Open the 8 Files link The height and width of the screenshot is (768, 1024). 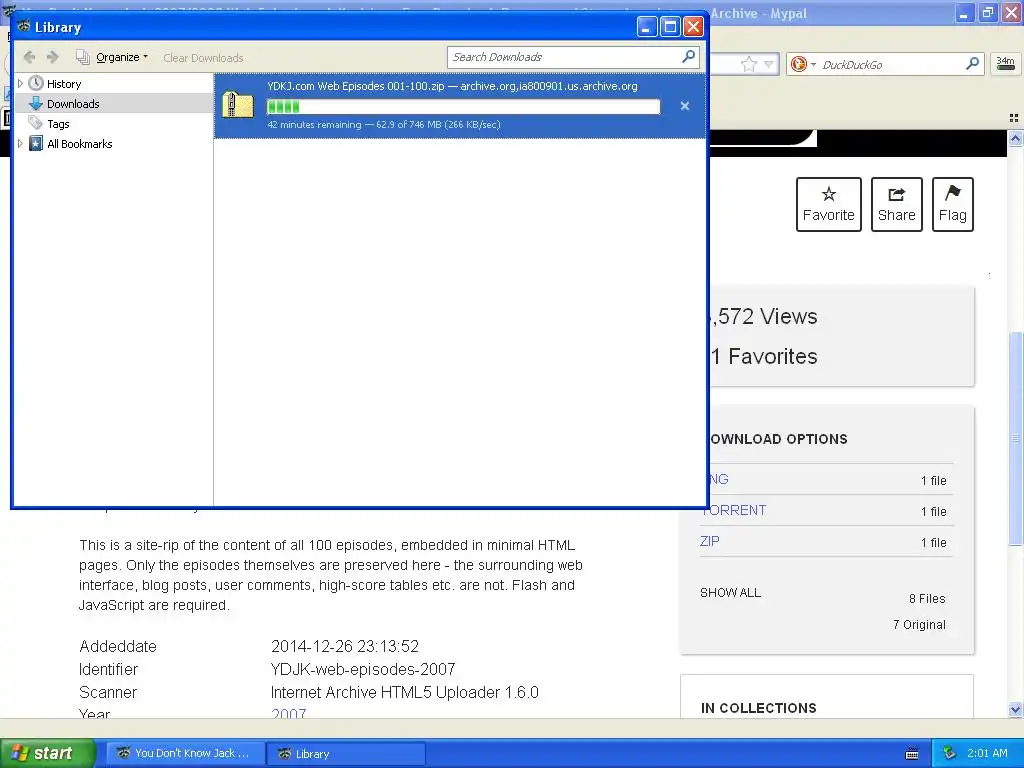(927, 599)
